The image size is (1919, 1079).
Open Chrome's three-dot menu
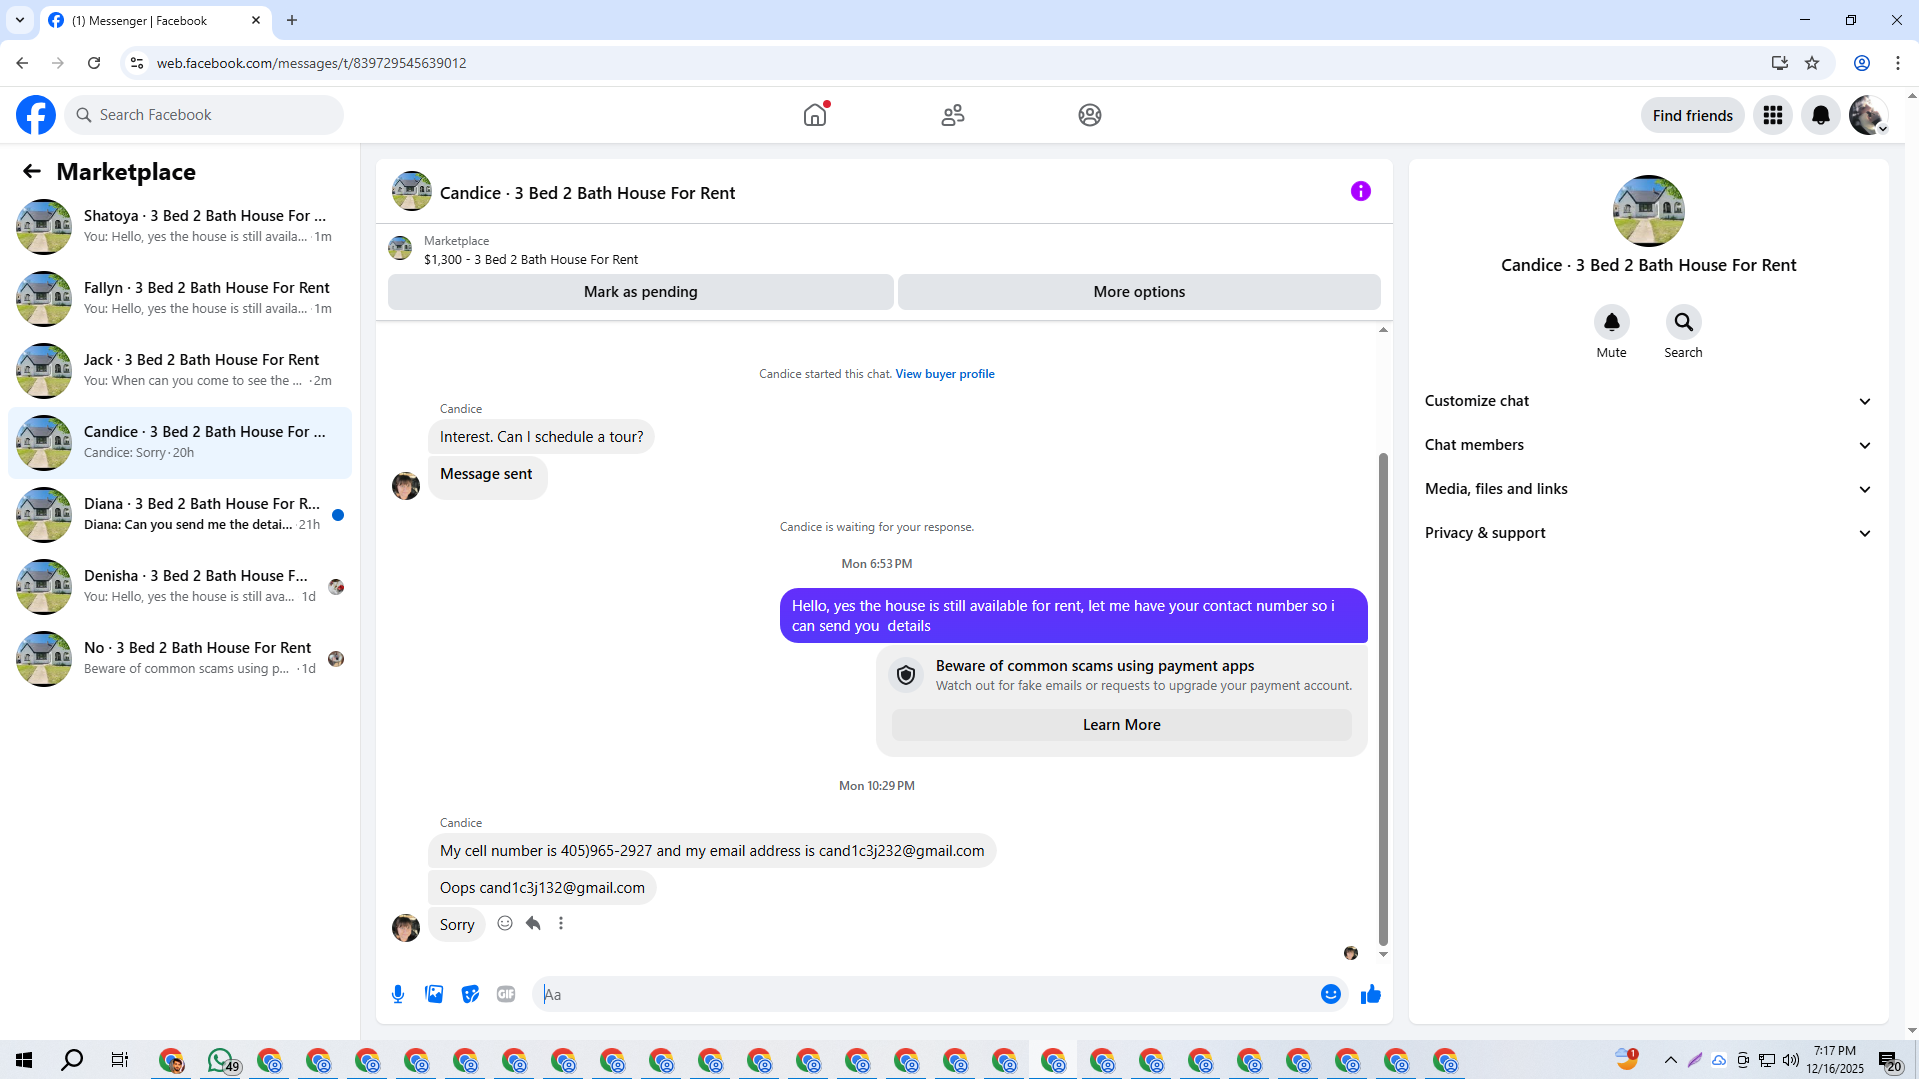pyautogui.click(x=1897, y=63)
